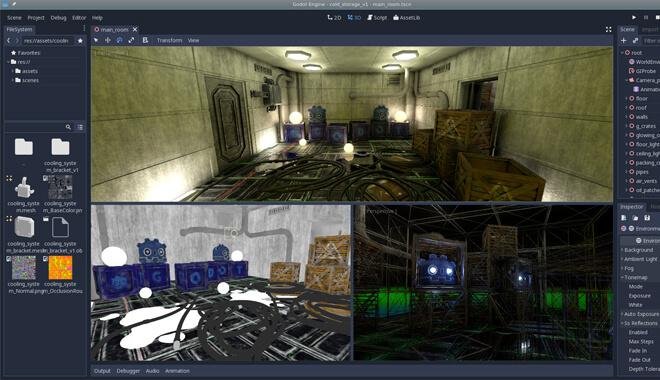The image size is (660, 380).
Task: Expand the scenes folder
Action: [13, 80]
